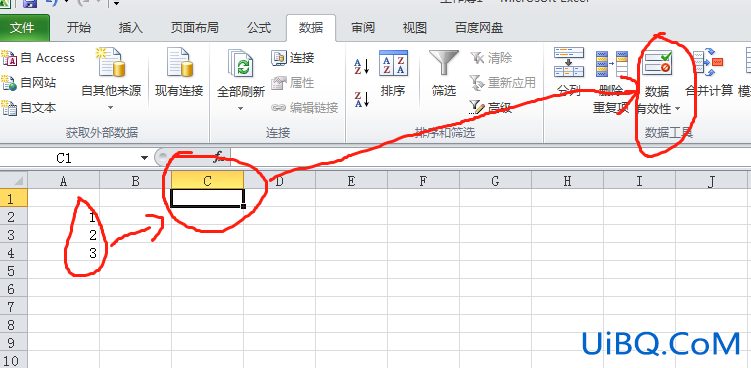Expand the Refresh All dropdown arrow

[x=240, y=109]
